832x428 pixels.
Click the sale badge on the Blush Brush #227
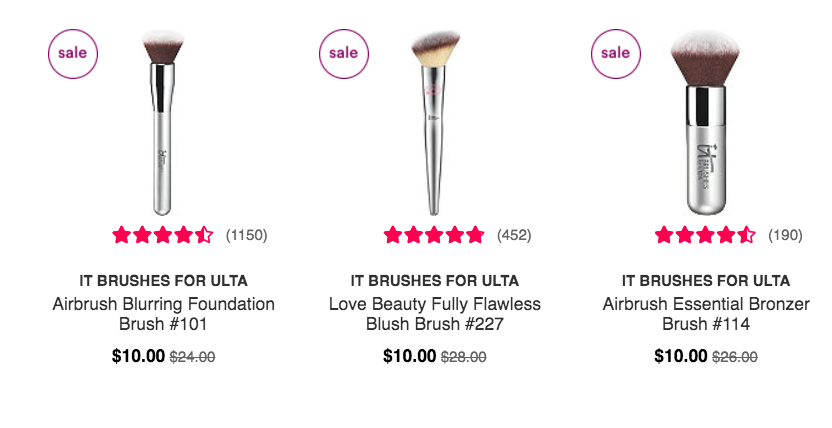pos(344,54)
